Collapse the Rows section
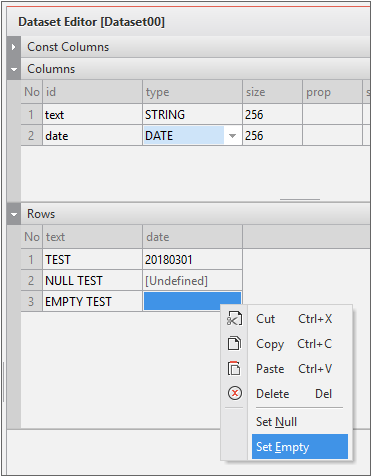The width and height of the screenshot is (371, 476). click(14, 214)
